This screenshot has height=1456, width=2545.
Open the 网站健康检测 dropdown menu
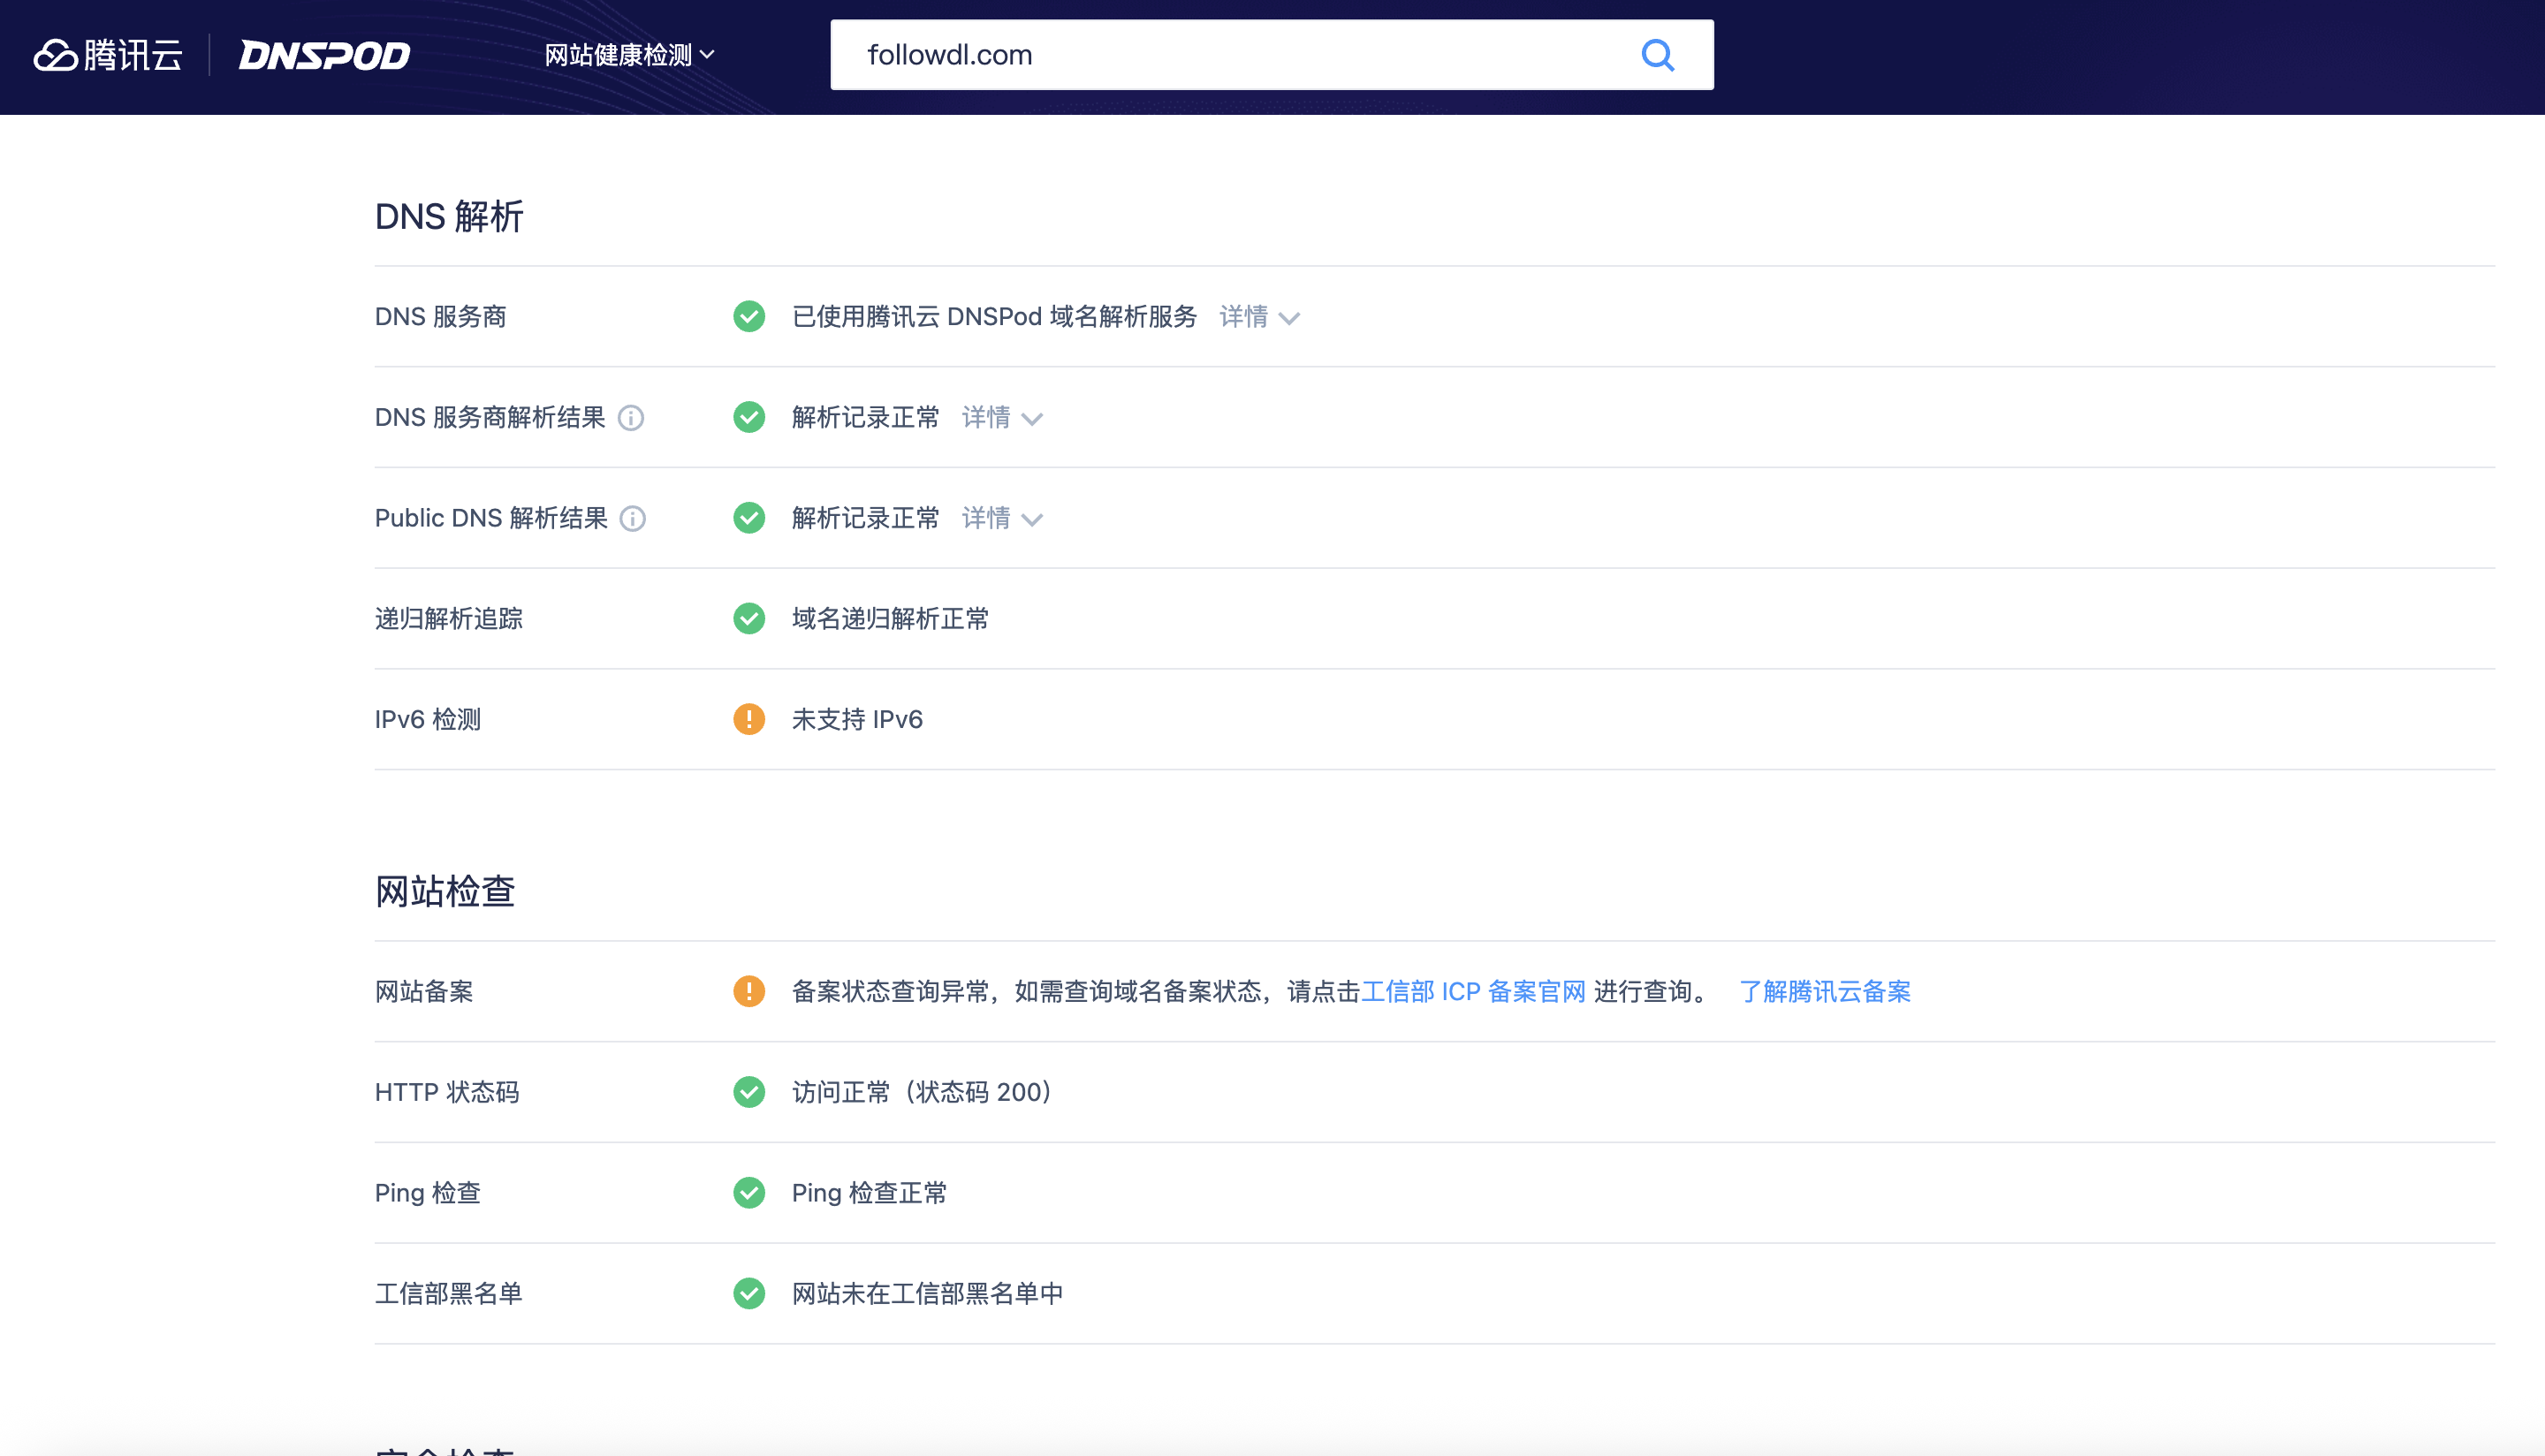(629, 55)
